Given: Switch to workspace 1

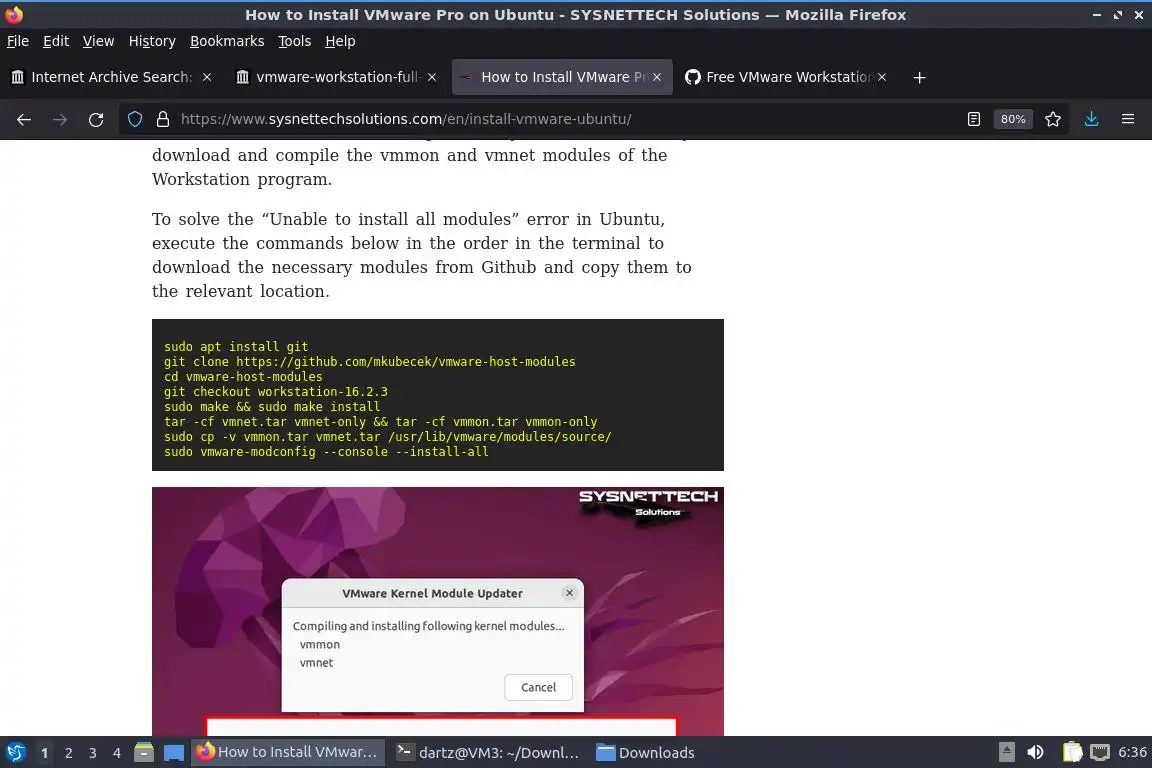Looking at the screenshot, I should pyautogui.click(x=44, y=753).
